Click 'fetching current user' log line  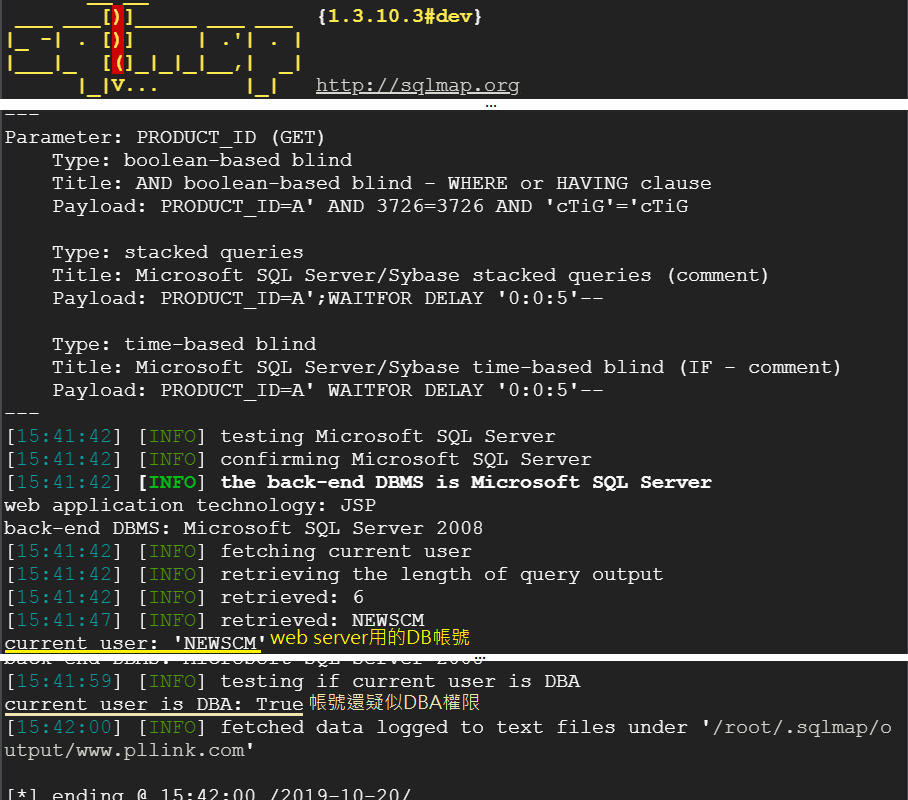point(239,551)
